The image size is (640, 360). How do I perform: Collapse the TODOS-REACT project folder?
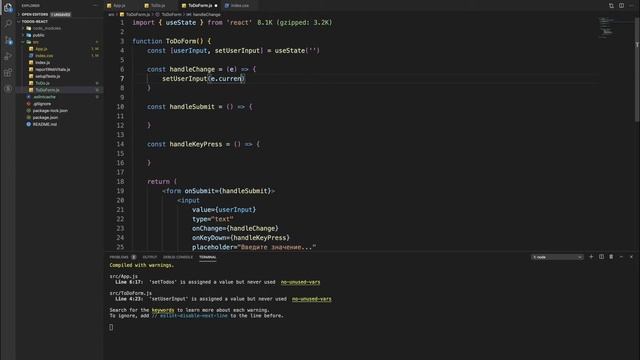[35, 21]
